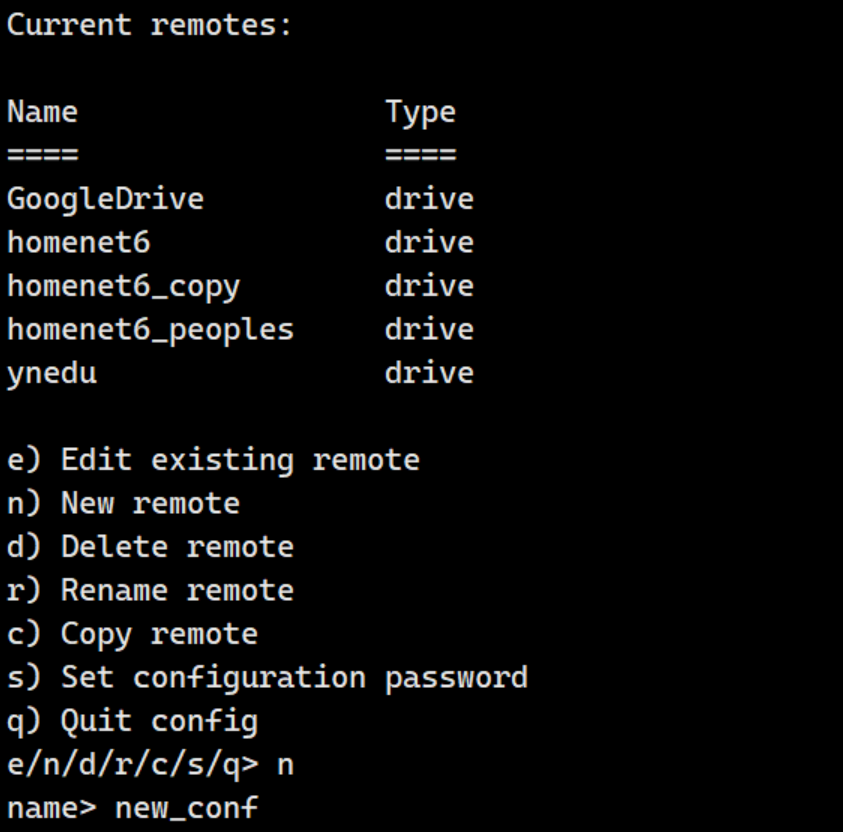Click the Type column header
This screenshot has width=843, height=832.
point(420,112)
